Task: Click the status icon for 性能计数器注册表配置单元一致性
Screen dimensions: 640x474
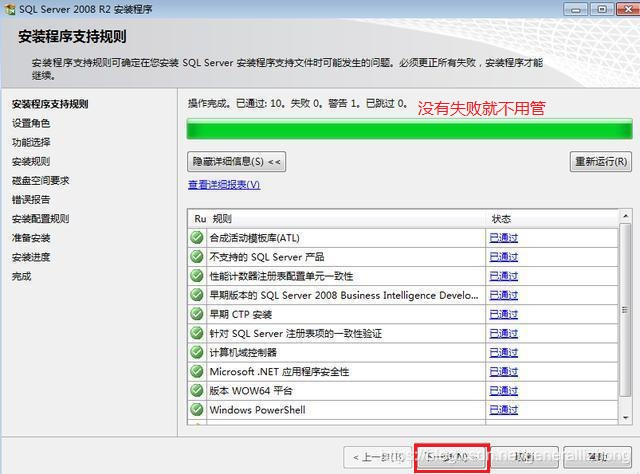Action: coord(197,276)
